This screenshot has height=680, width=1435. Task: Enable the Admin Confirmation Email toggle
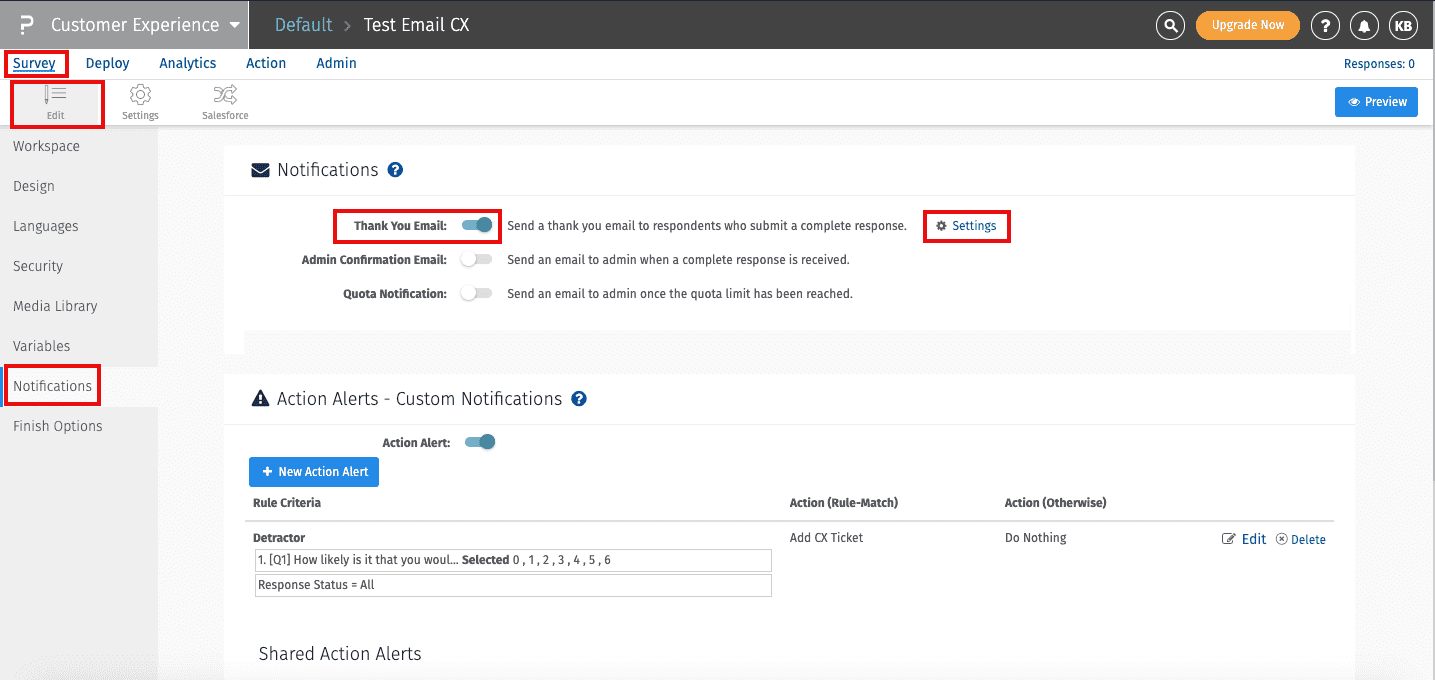476,260
